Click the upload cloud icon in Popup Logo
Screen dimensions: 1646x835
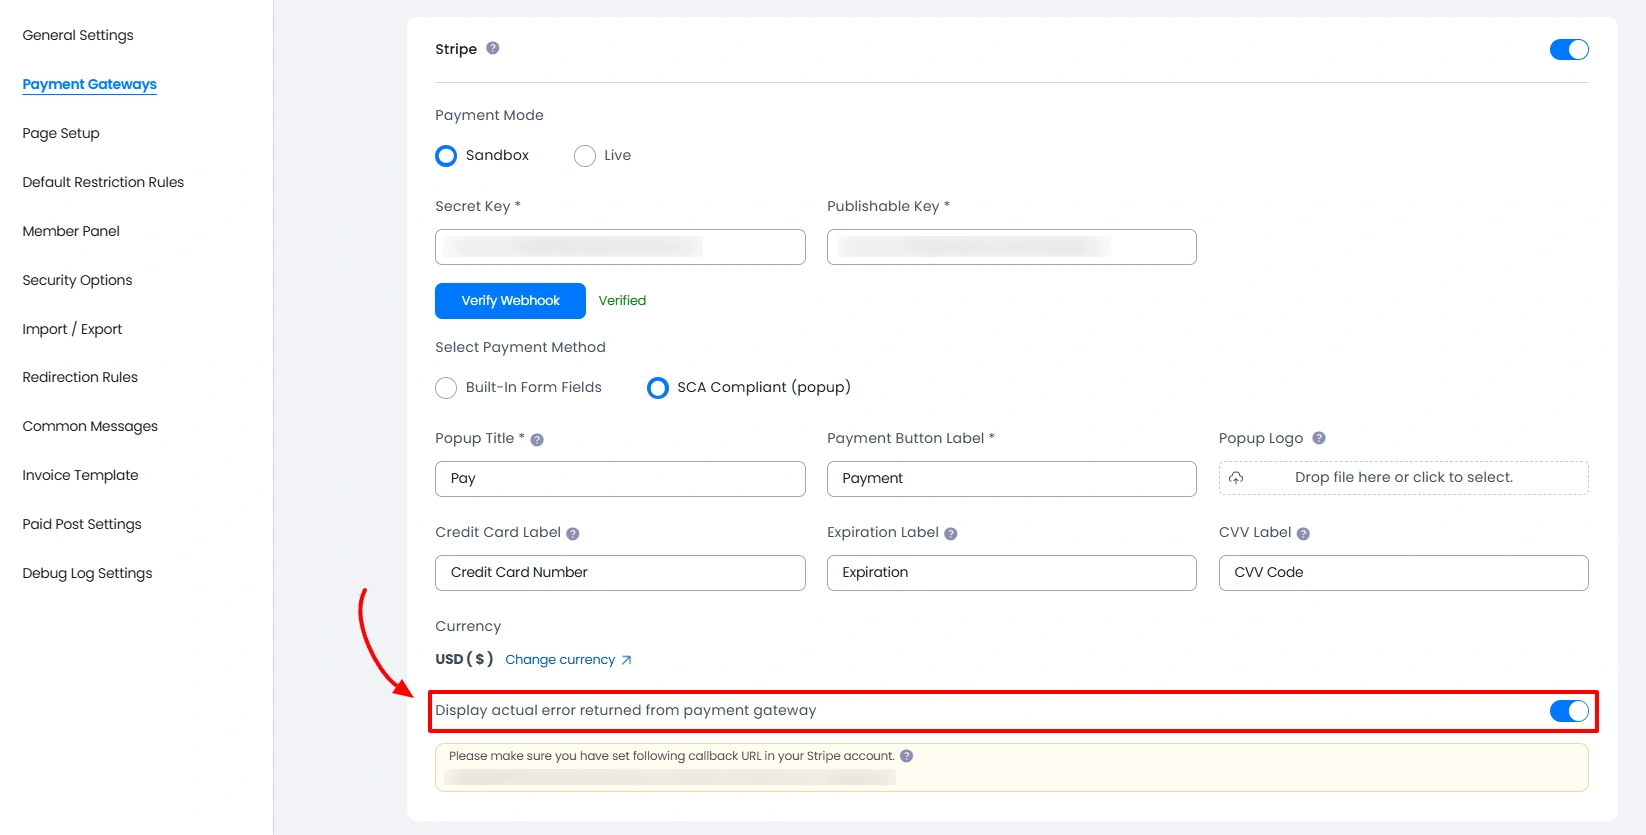point(1236,478)
